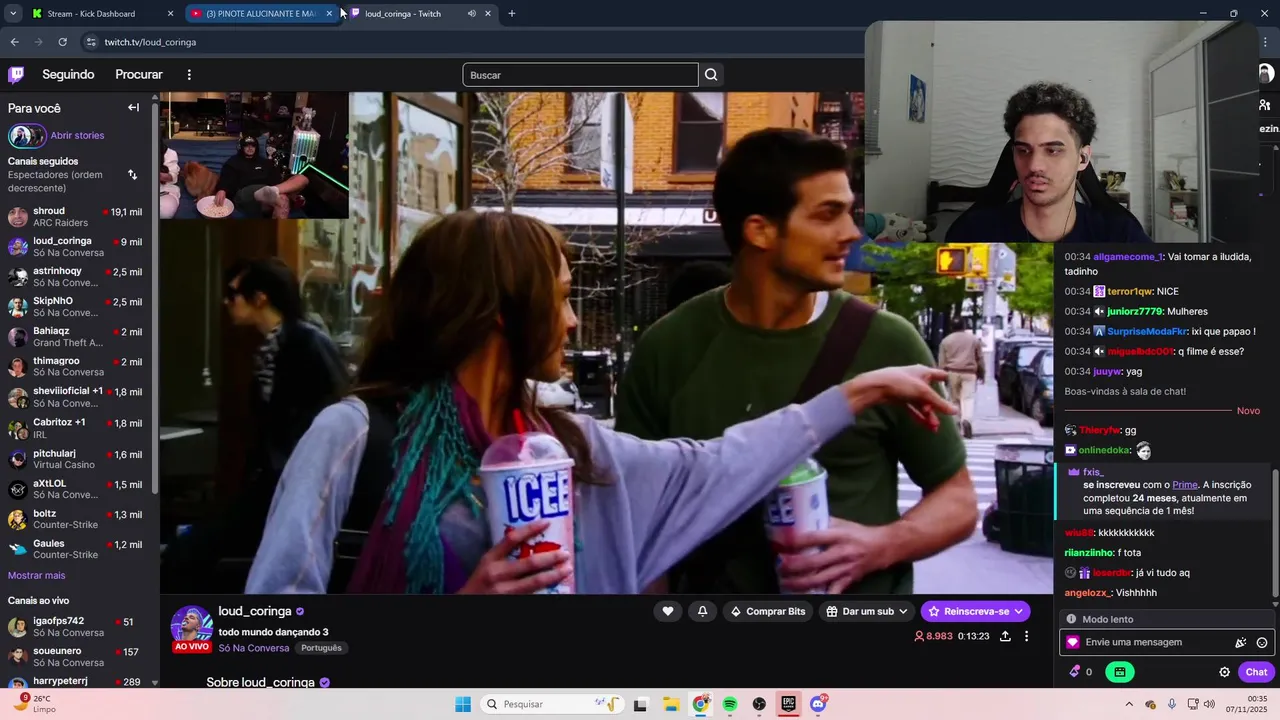Screen dimensions: 1280x720
Task: Click the Modo lento info icon
Action: coord(1071,619)
